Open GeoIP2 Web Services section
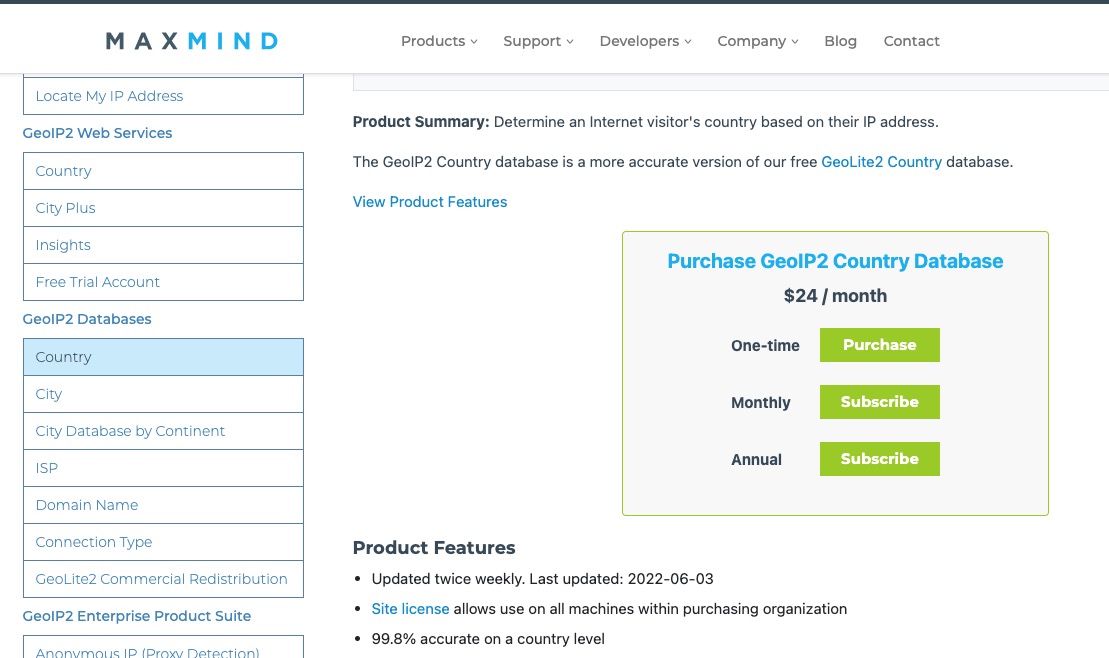1109x658 pixels. (97, 132)
